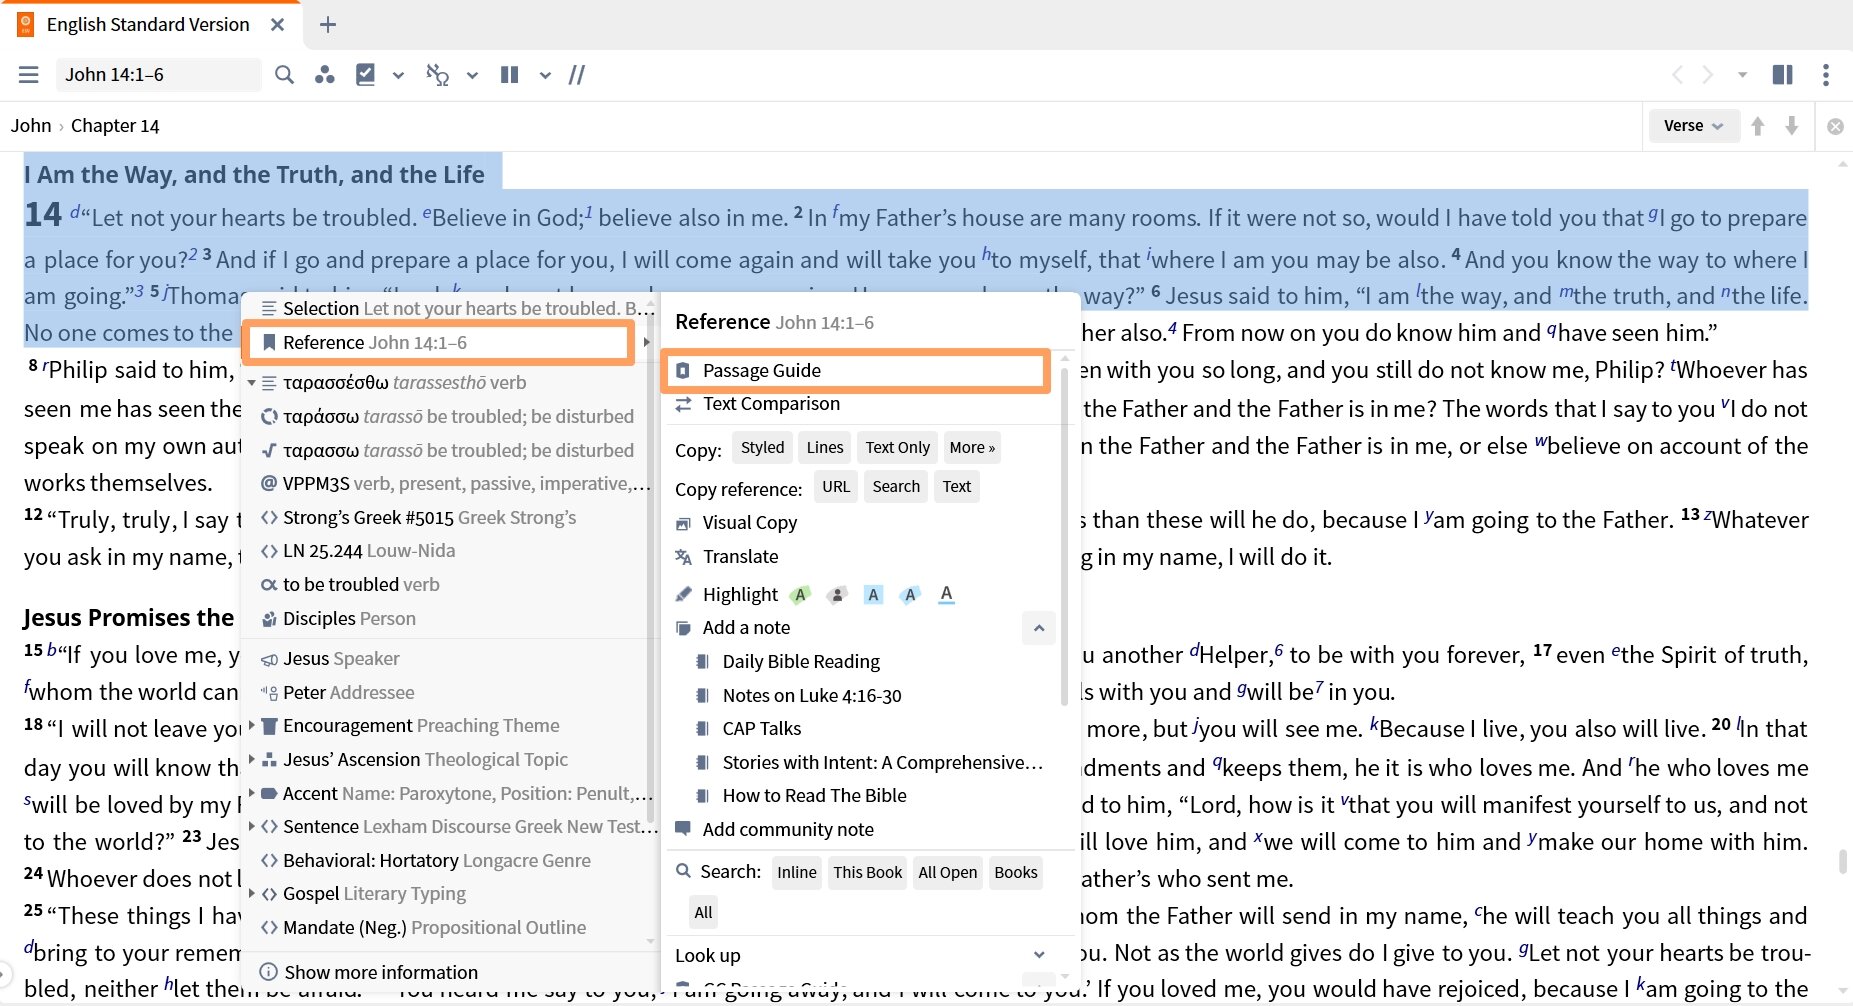Open the panel kebab menu

1826,75
